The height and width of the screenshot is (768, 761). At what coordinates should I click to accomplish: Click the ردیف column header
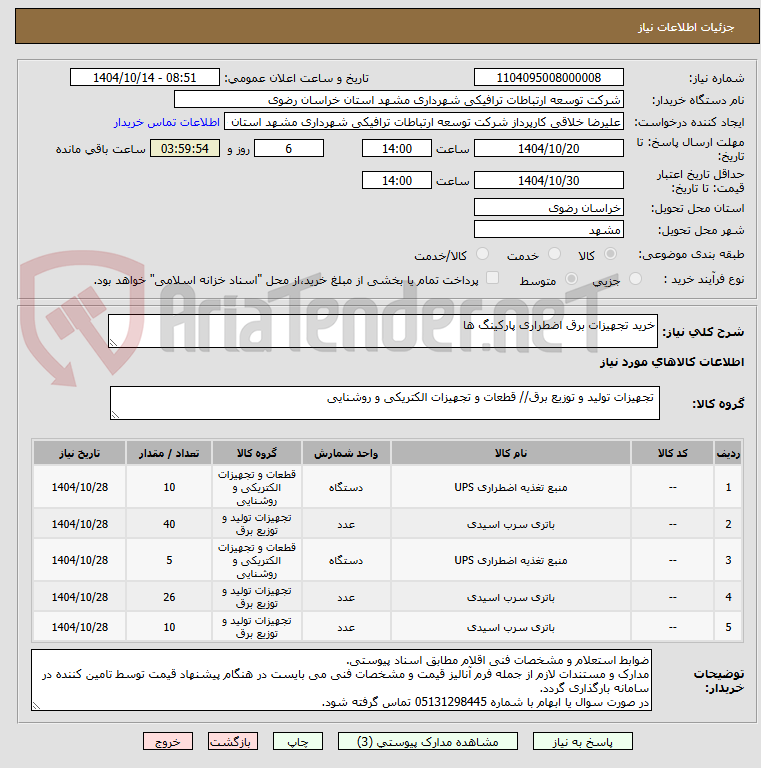click(728, 453)
